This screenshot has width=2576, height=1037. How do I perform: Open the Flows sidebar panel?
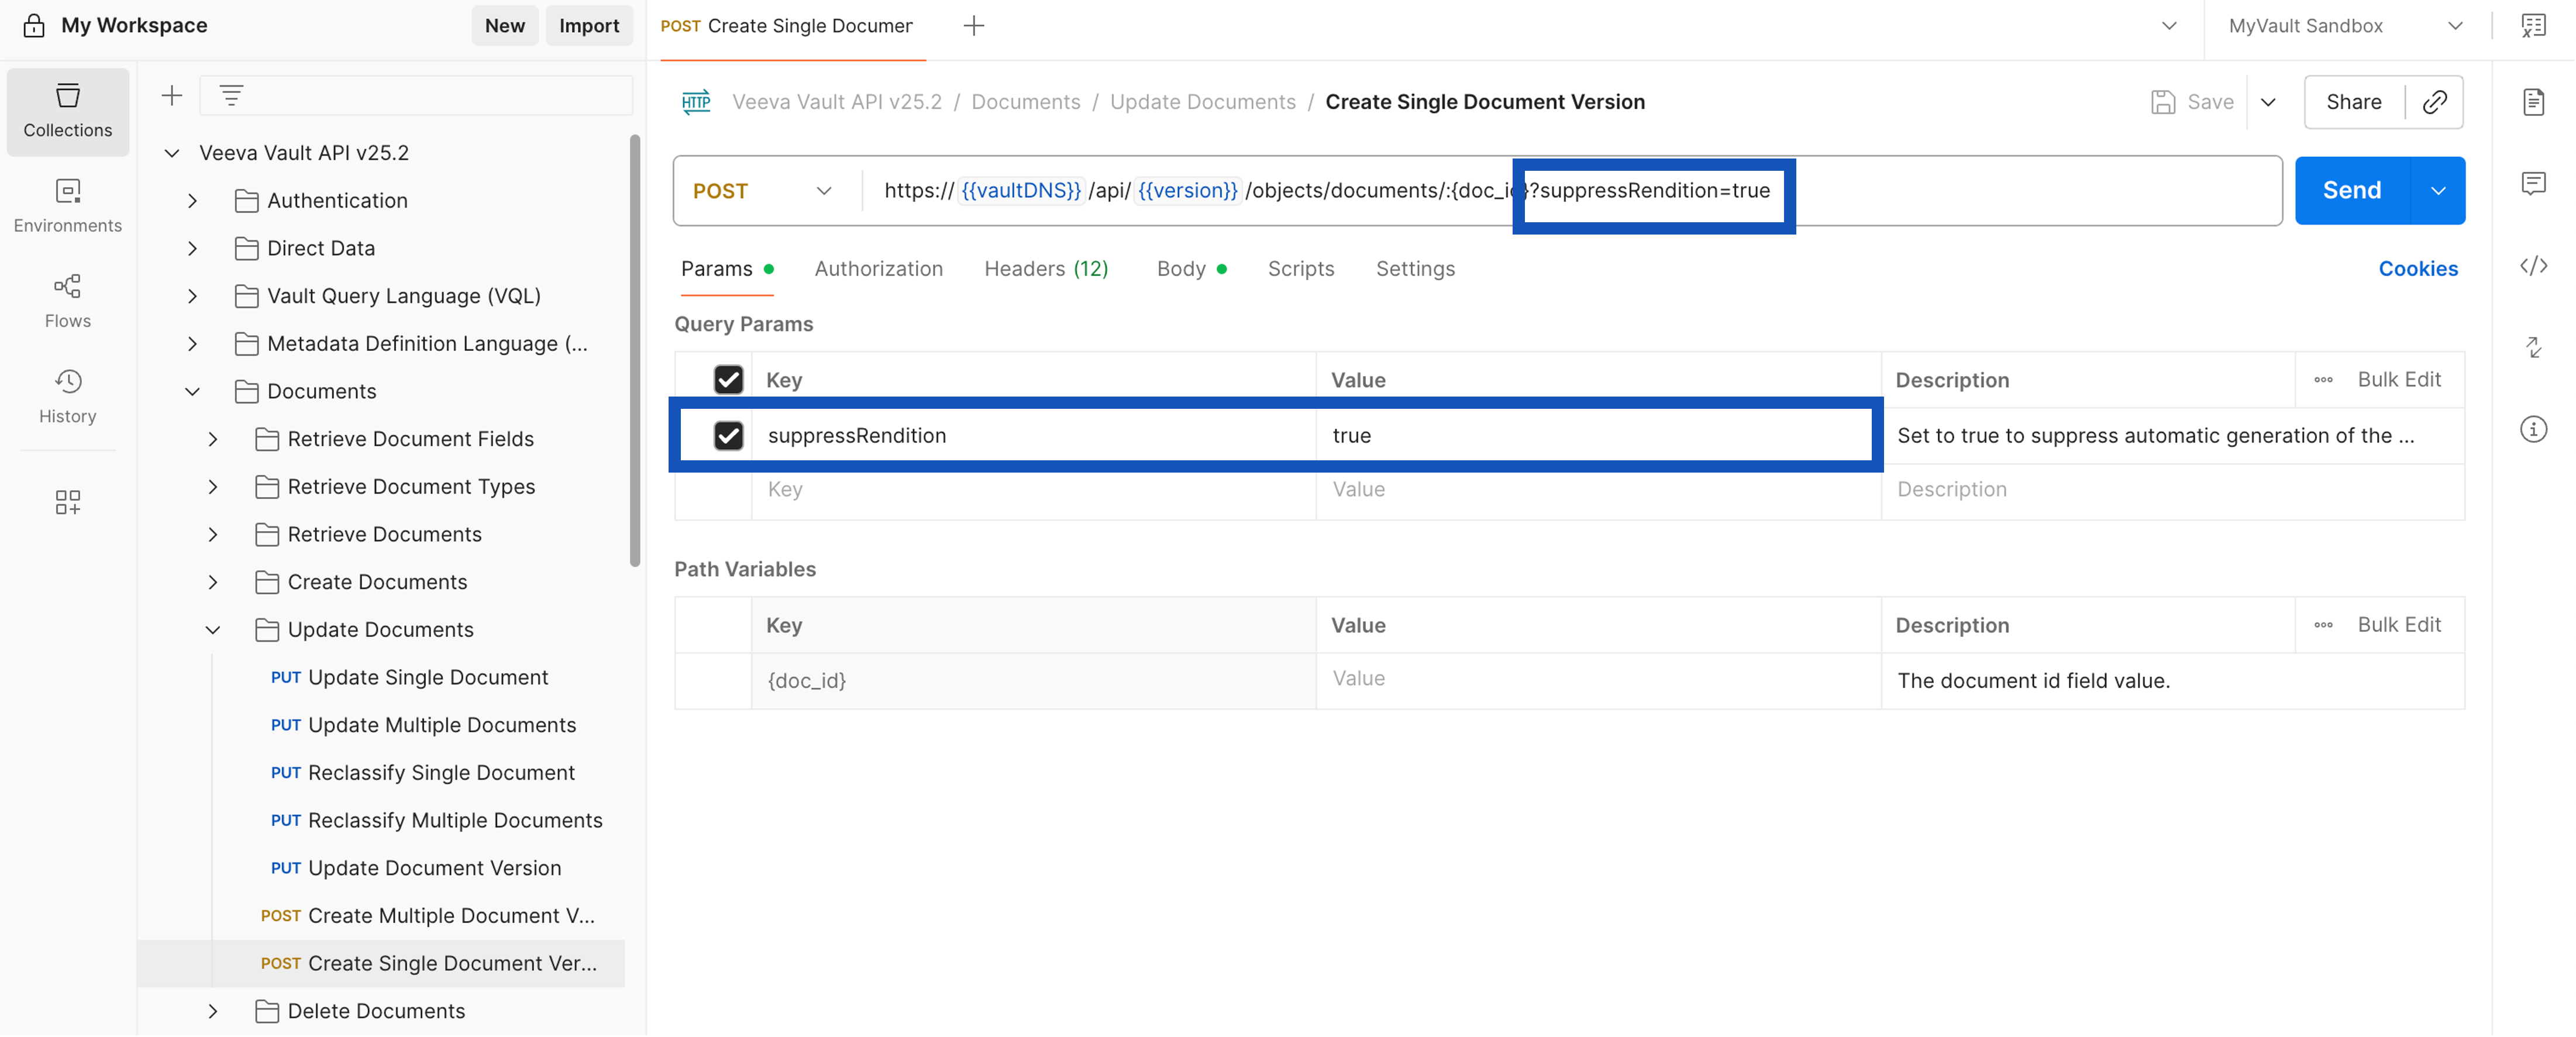pos(67,300)
